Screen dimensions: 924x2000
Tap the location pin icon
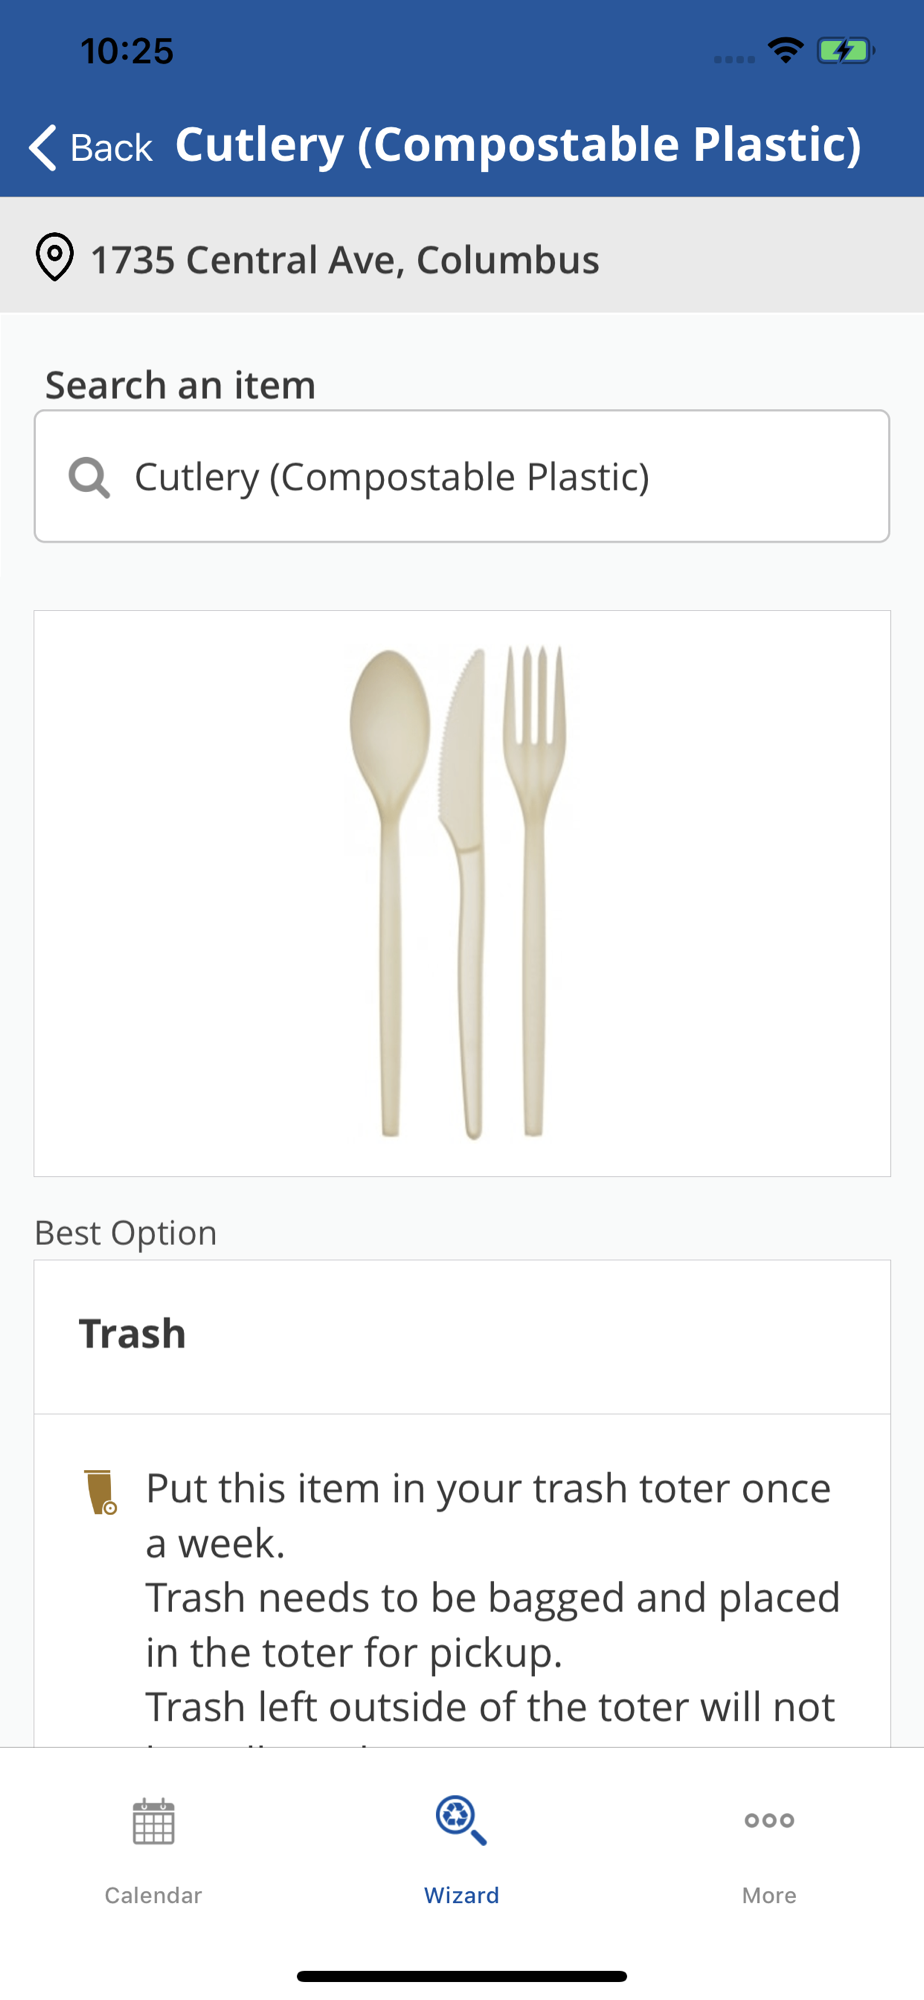(55, 258)
